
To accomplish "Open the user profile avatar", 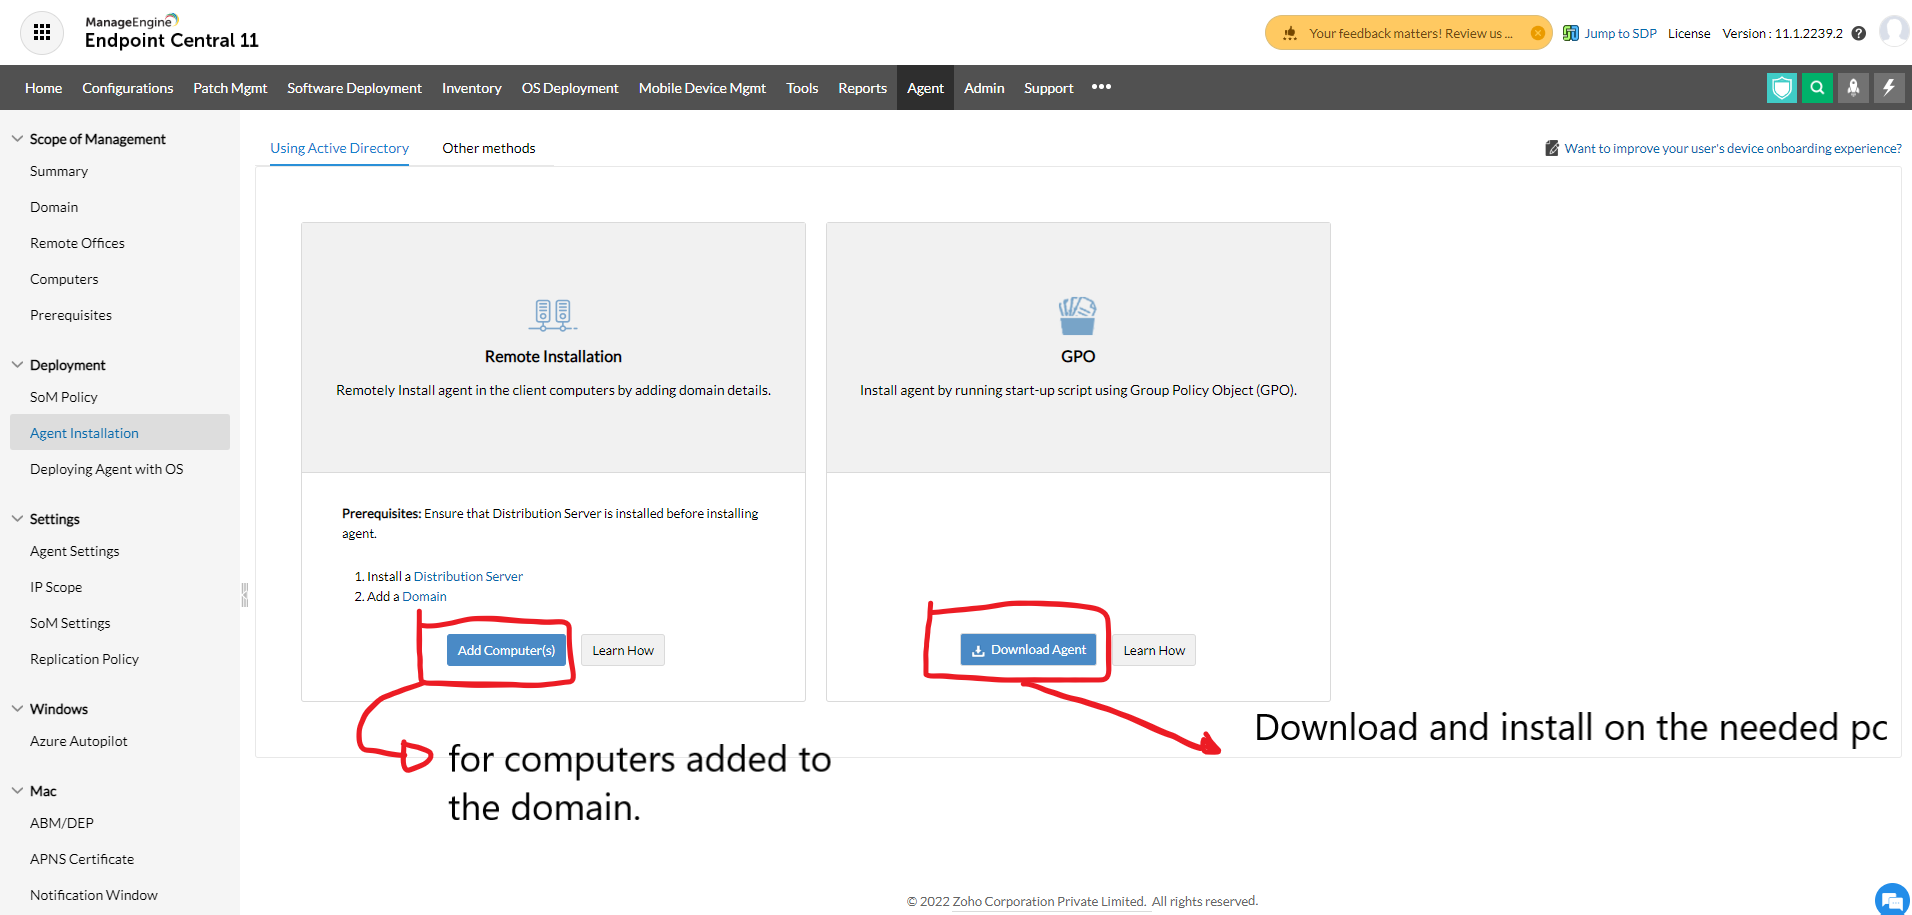I will 1893,31.
